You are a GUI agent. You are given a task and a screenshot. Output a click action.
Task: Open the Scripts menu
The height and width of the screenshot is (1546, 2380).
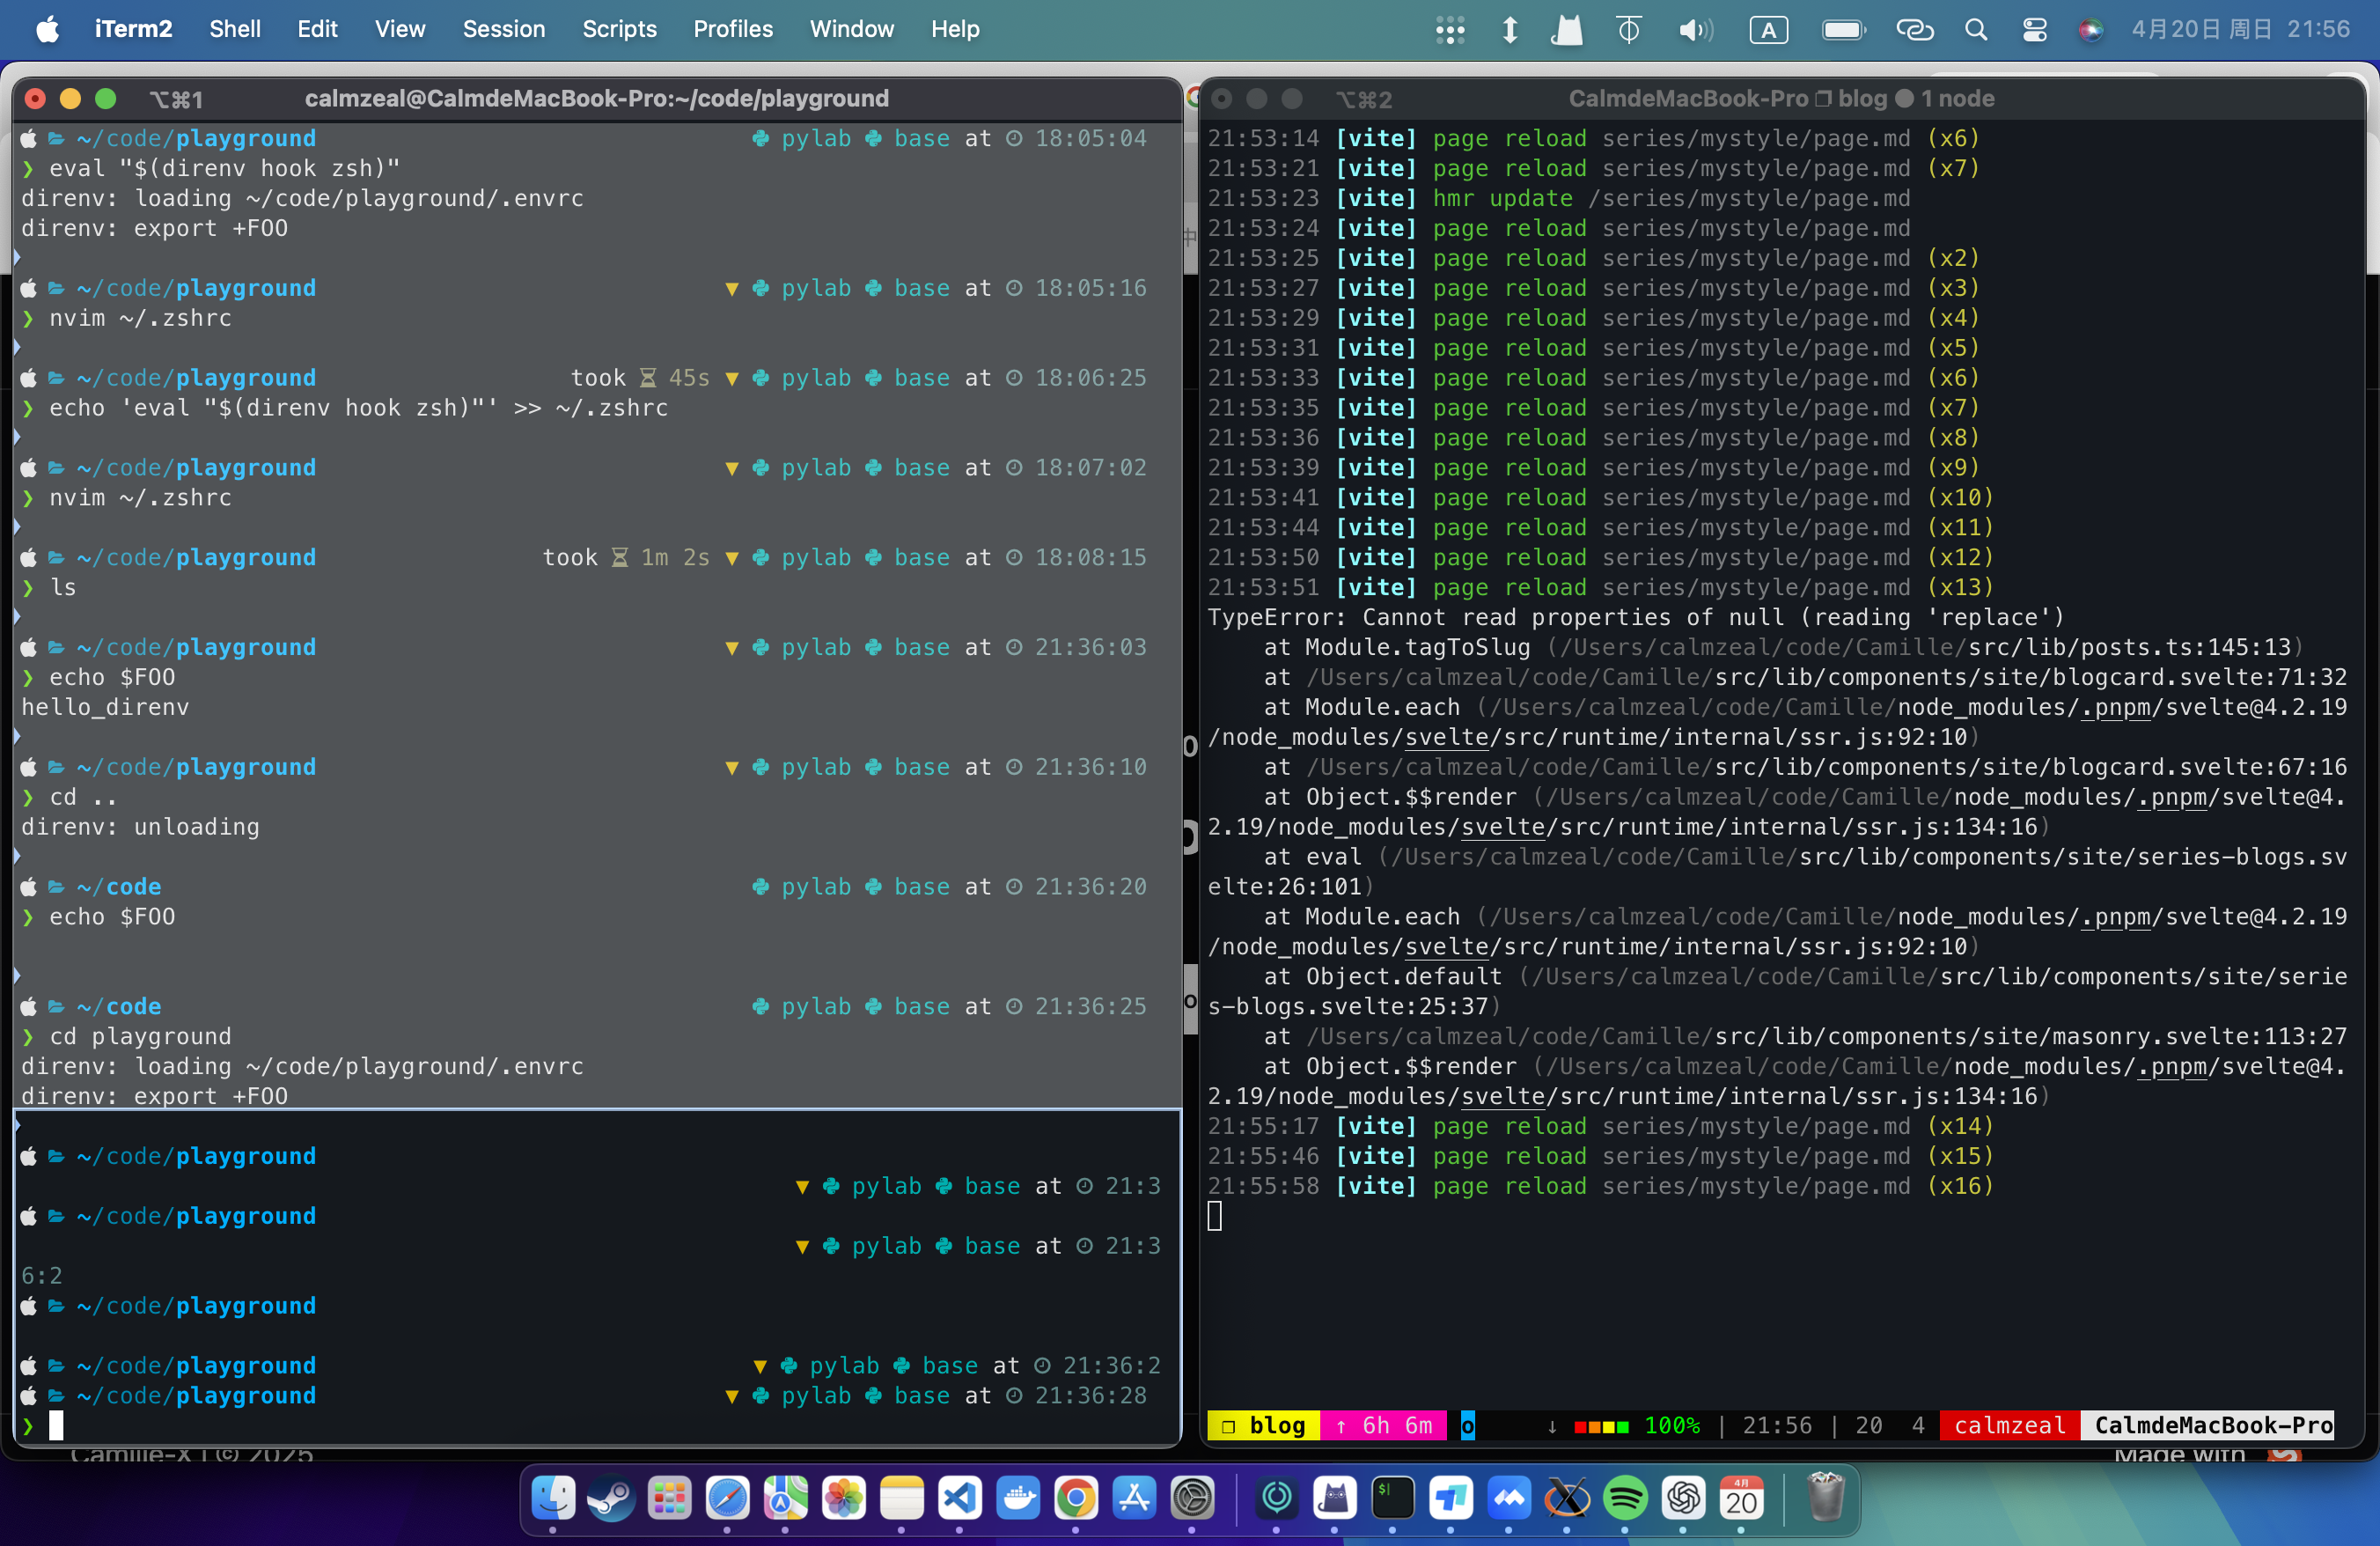[x=619, y=30]
